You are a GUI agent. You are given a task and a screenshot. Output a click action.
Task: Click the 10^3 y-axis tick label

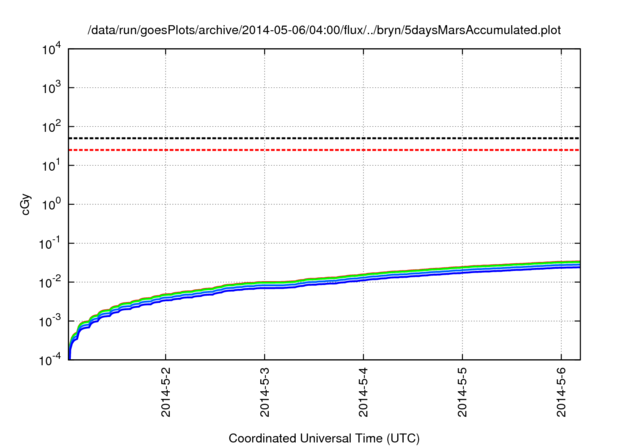tap(51, 87)
